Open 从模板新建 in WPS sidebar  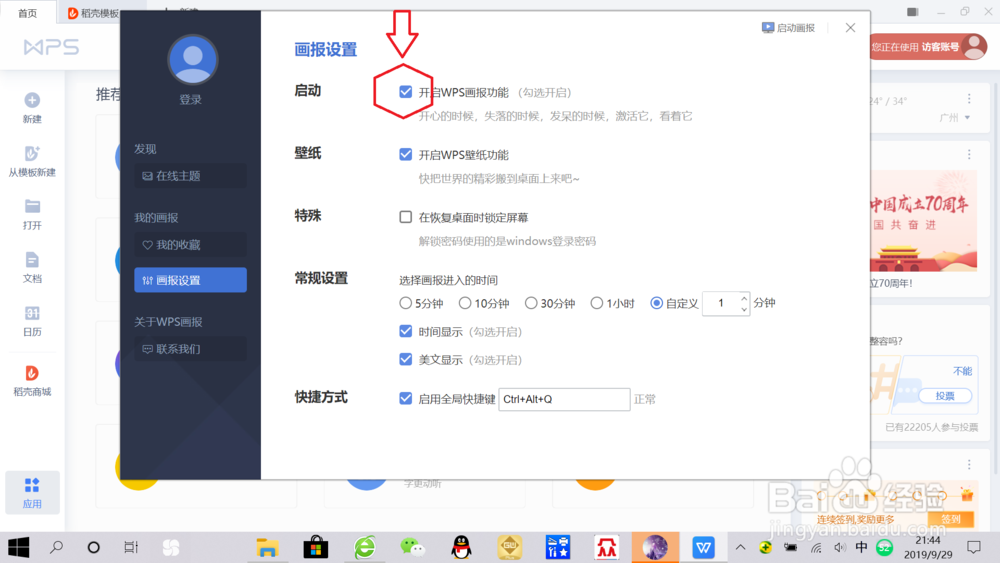point(32,161)
